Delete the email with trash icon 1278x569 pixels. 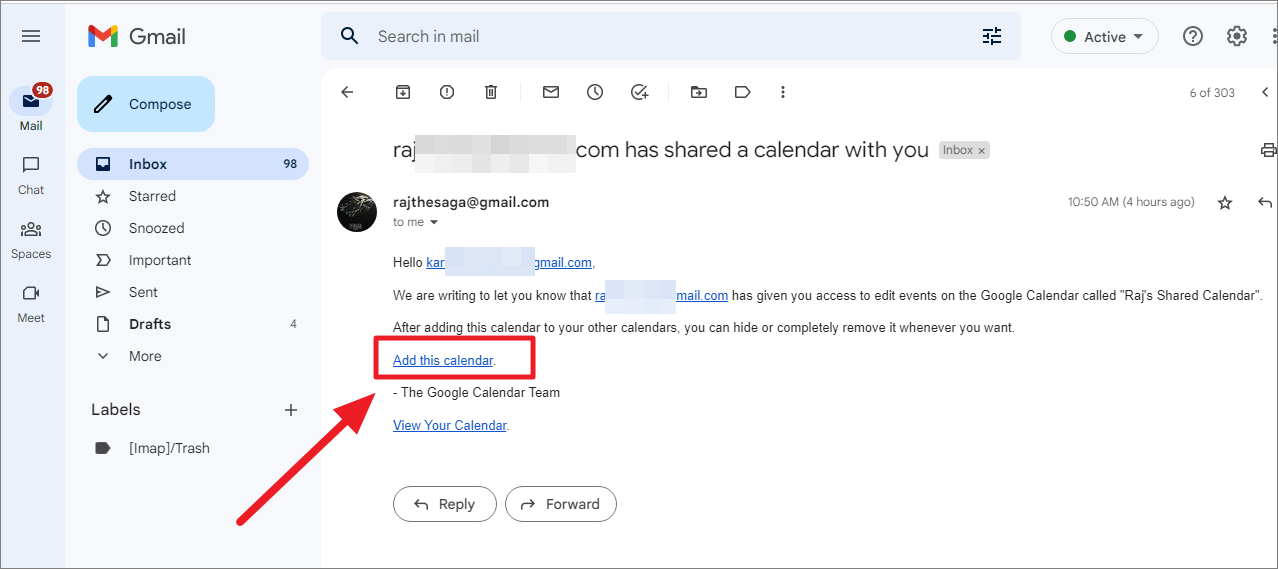click(491, 92)
